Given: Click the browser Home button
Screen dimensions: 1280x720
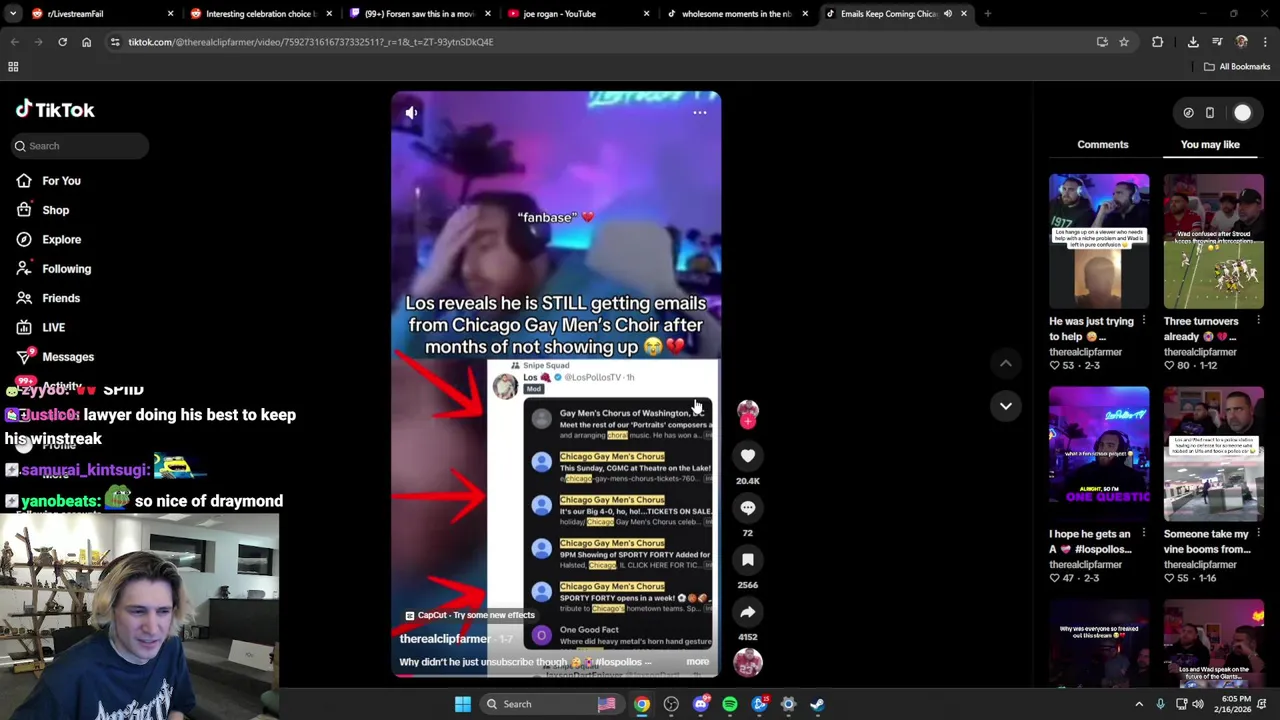Looking at the screenshot, I should pyautogui.click(x=86, y=42).
